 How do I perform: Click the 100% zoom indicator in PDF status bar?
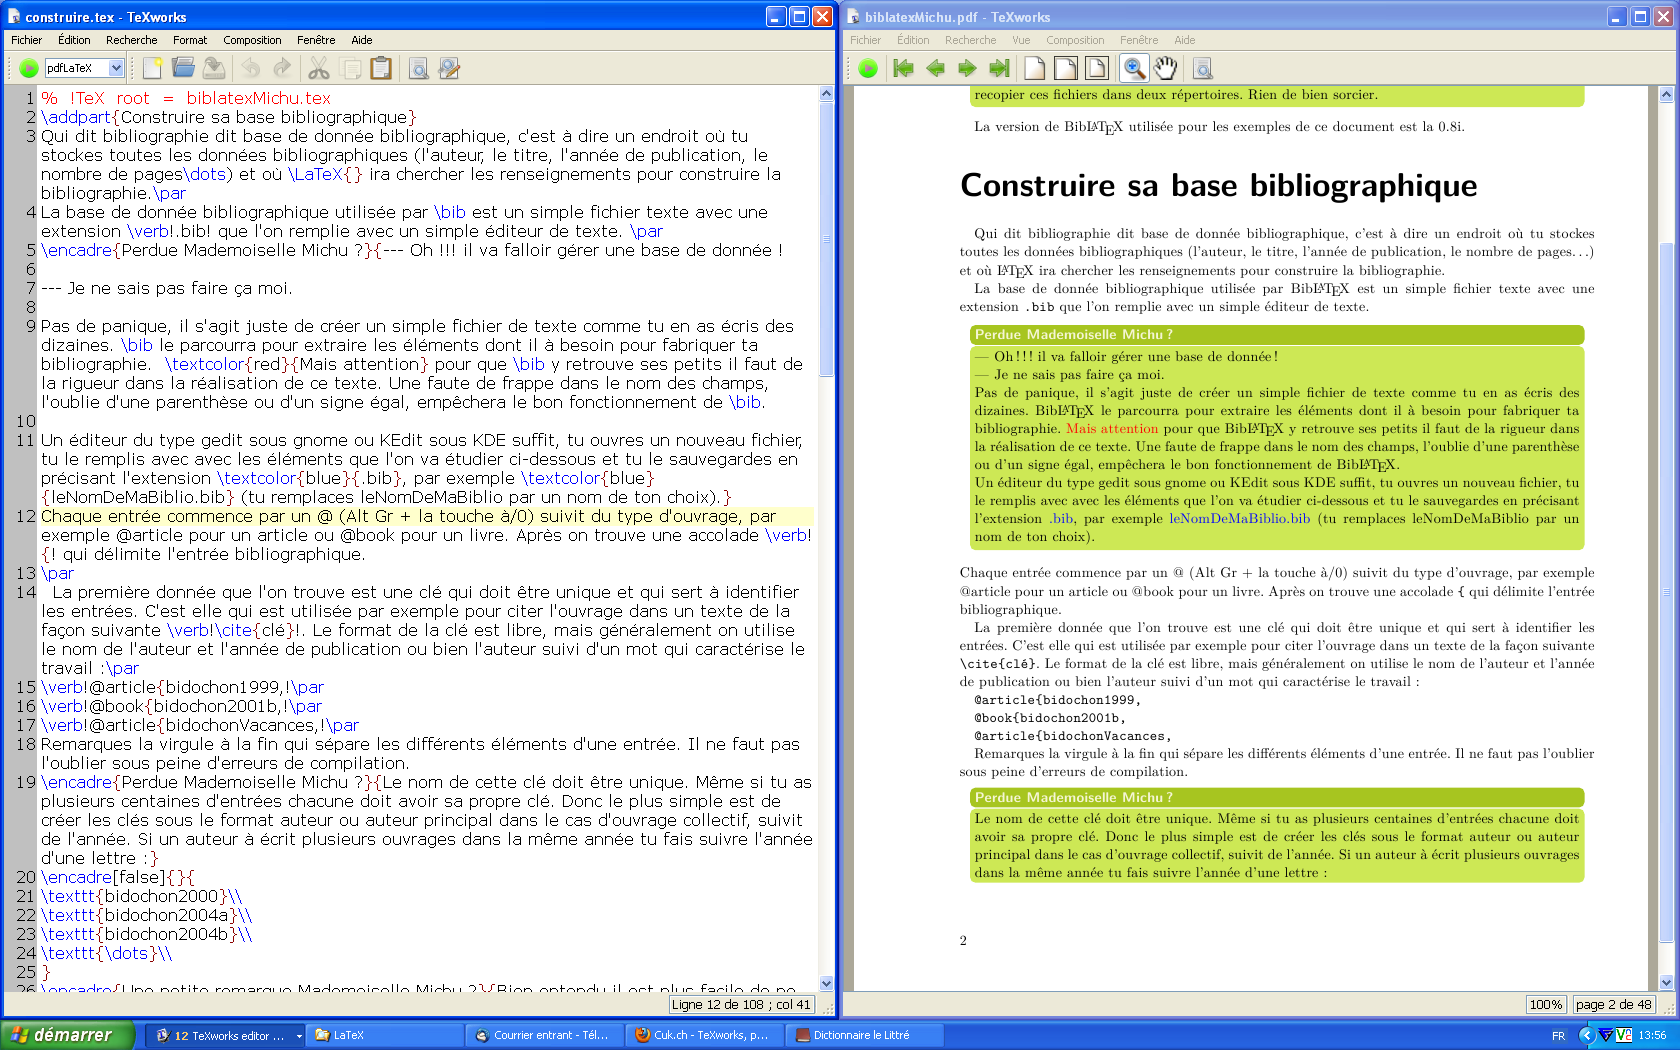click(x=1546, y=1004)
